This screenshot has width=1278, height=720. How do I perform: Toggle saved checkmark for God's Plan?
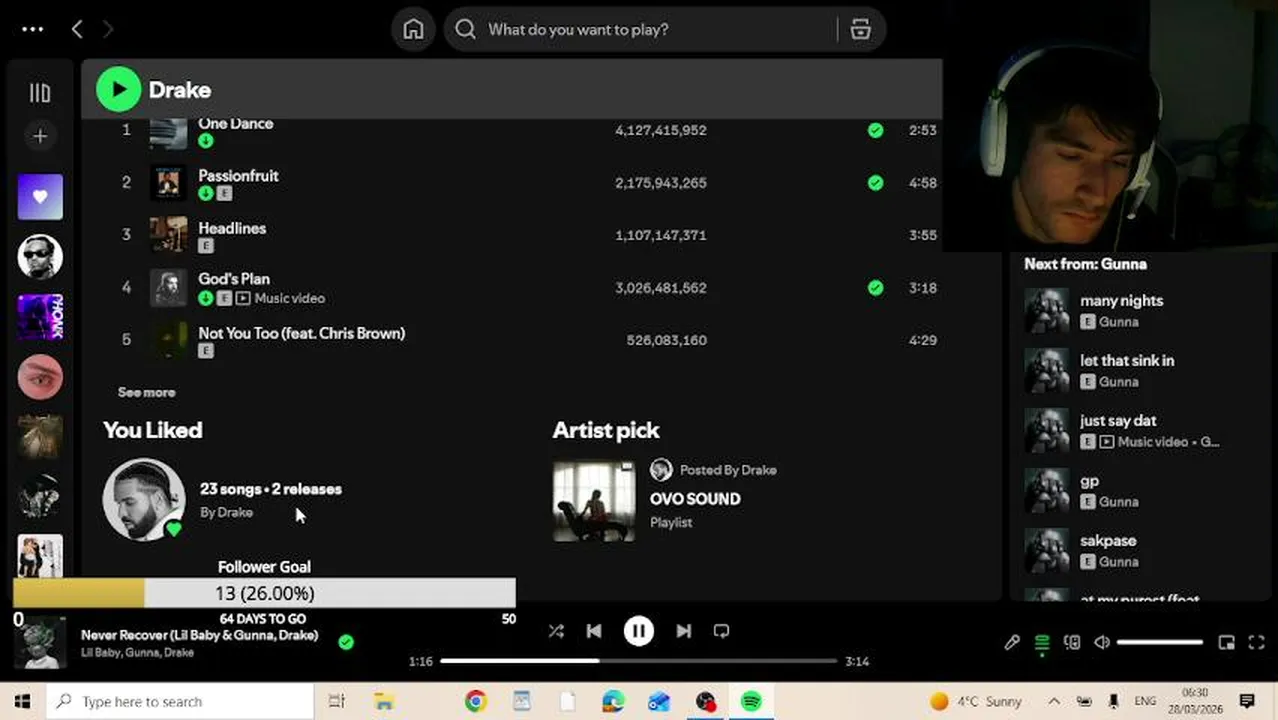click(875, 288)
